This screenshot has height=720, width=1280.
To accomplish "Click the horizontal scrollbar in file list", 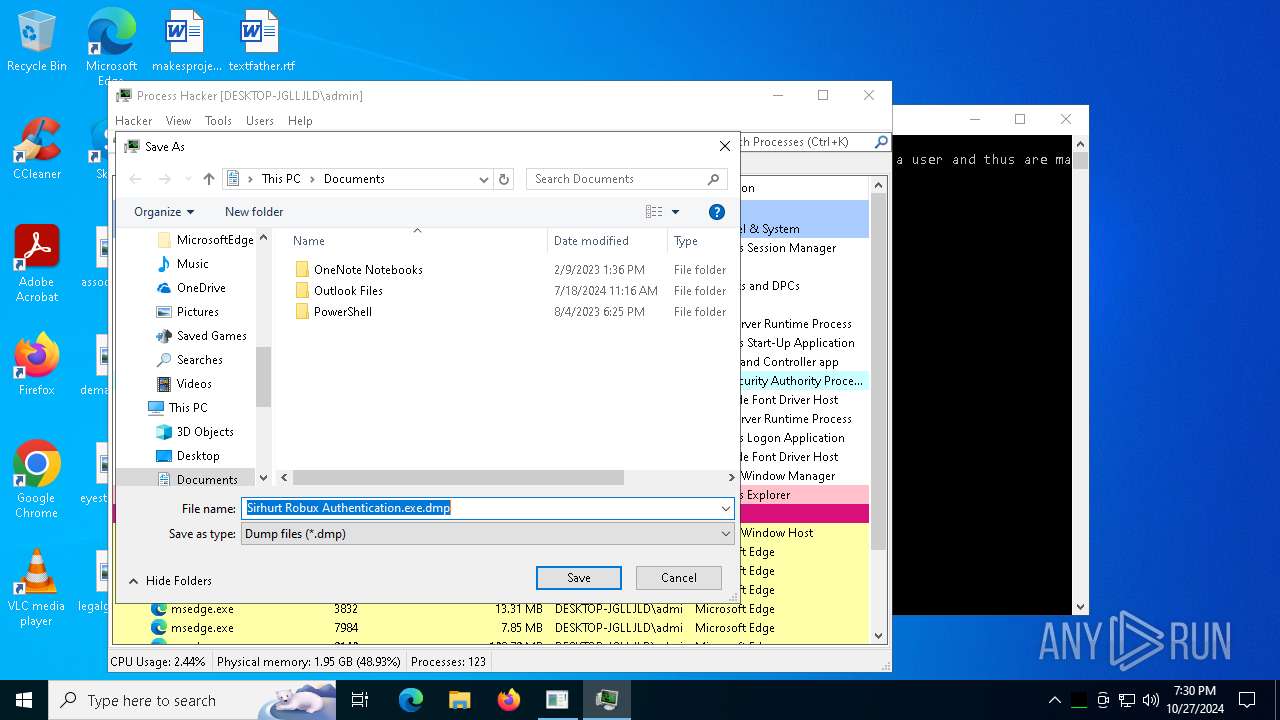I will pyautogui.click(x=458, y=478).
